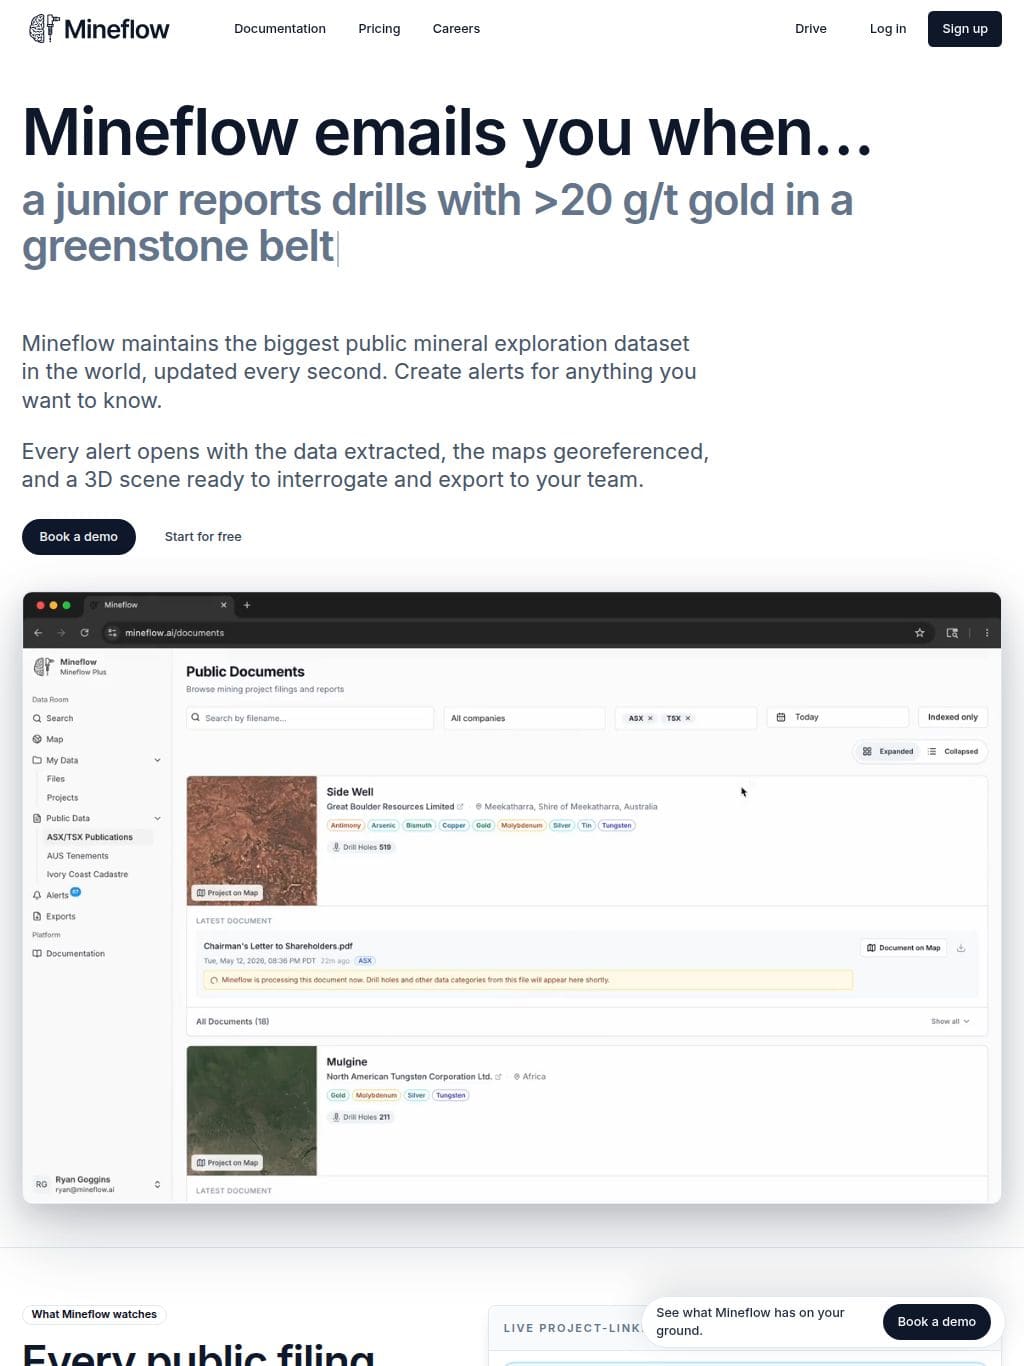The height and width of the screenshot is (1366, 1024).
Task: Click the Drill Holes 519 badge
Action: pos(362,847)
